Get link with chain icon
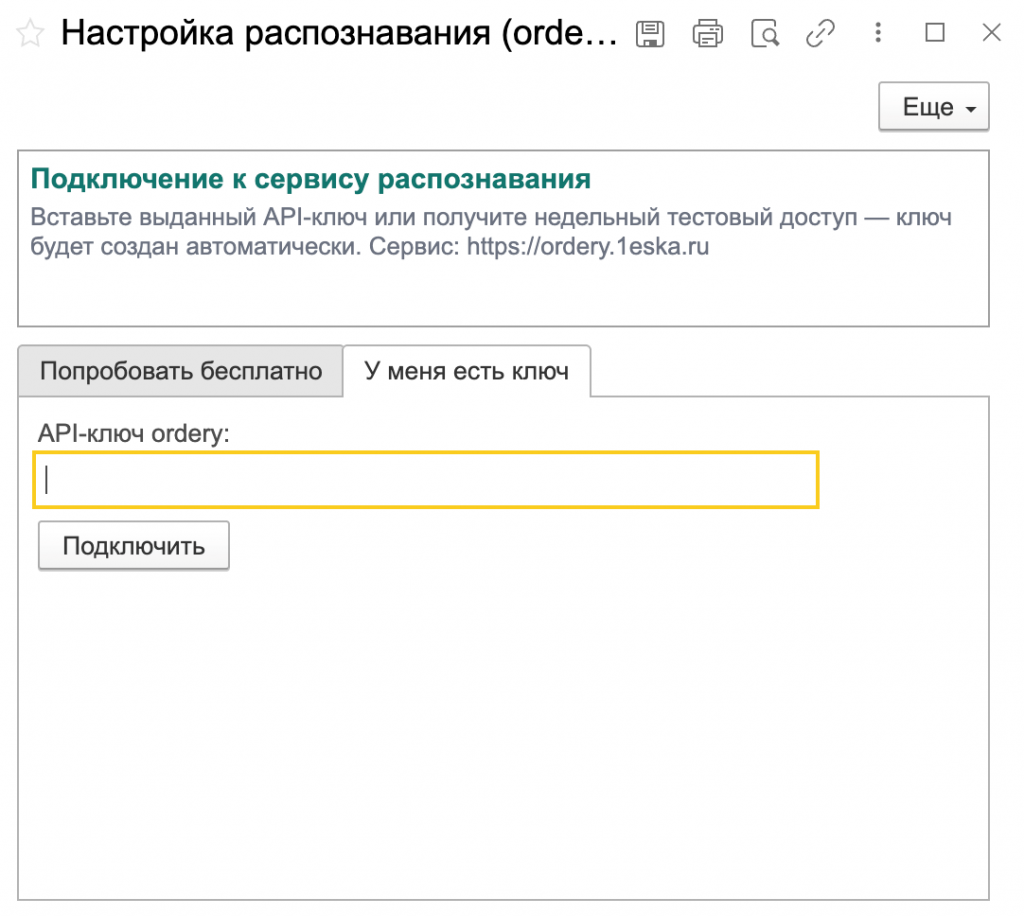The image size is (1024, 916). click(820, 33)
